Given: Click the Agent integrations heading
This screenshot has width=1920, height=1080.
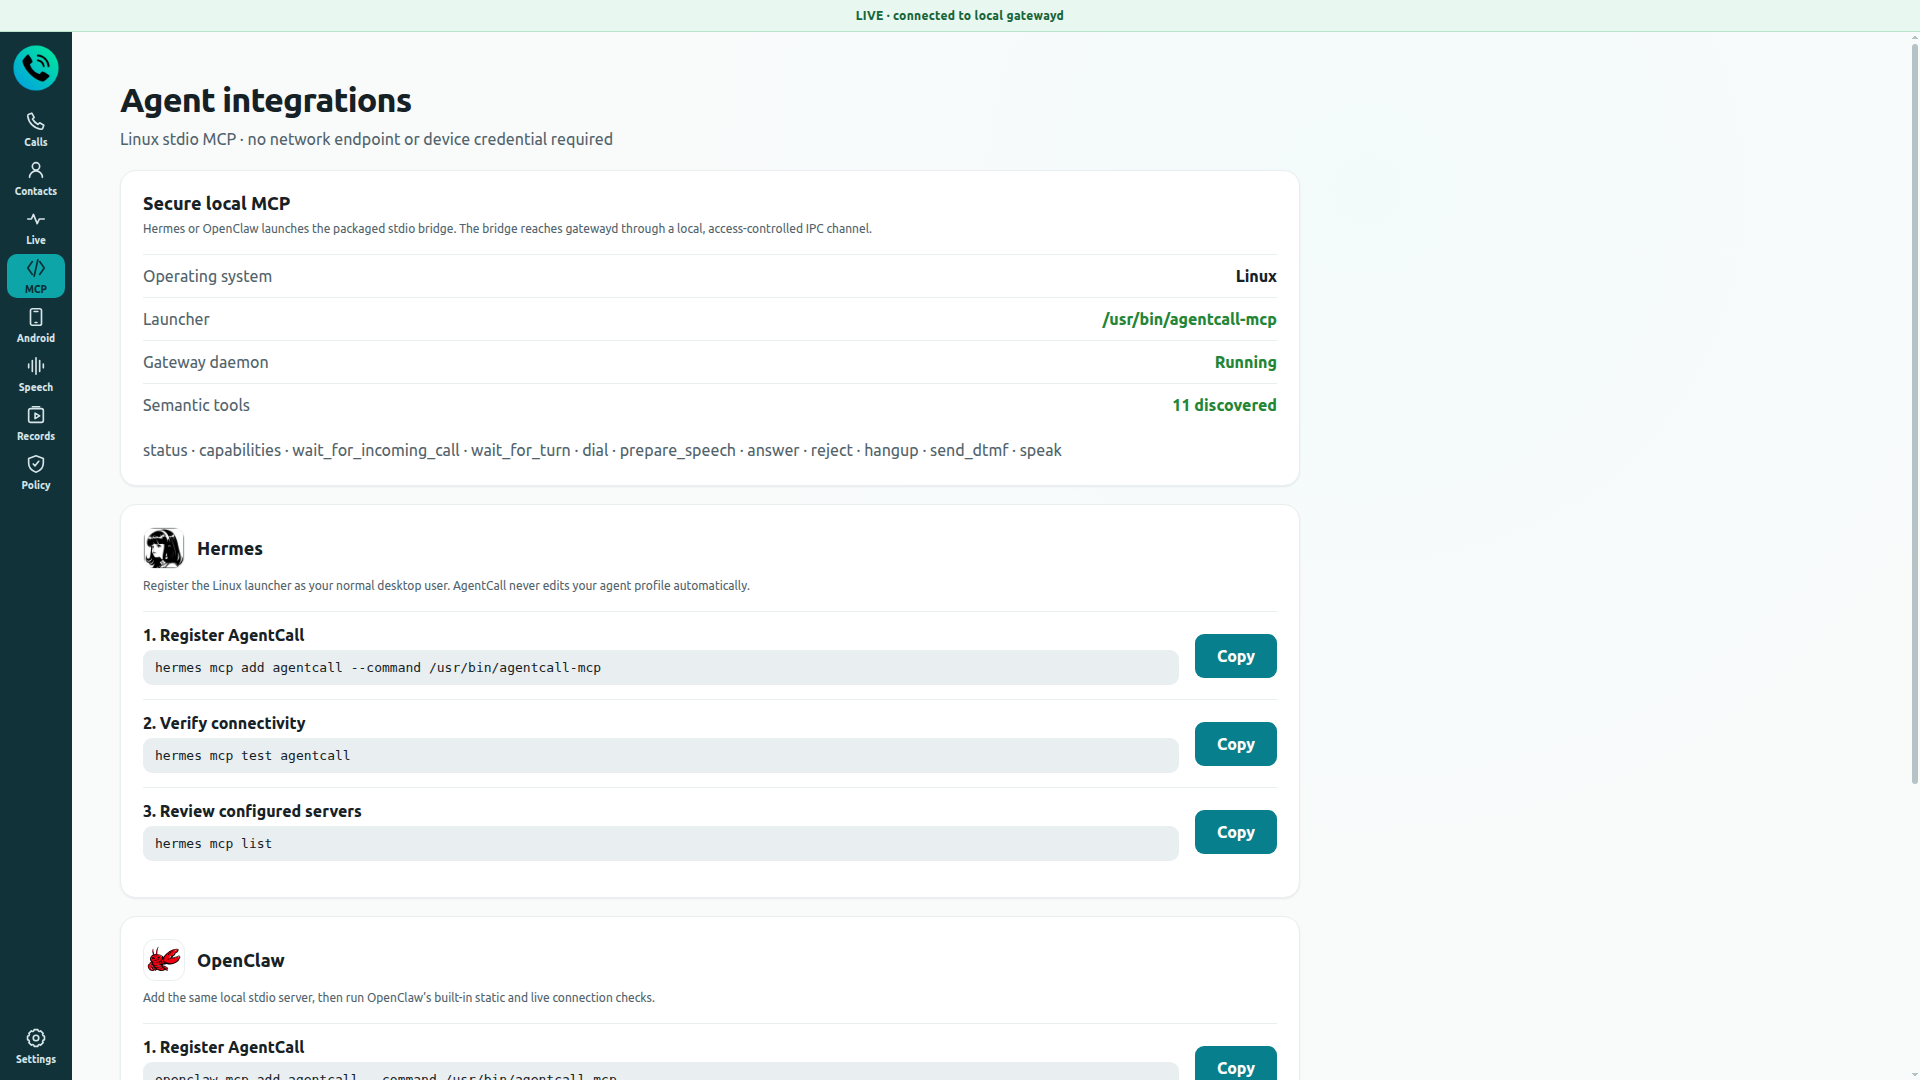Looking at the screenshot, I should pos(266,100).
